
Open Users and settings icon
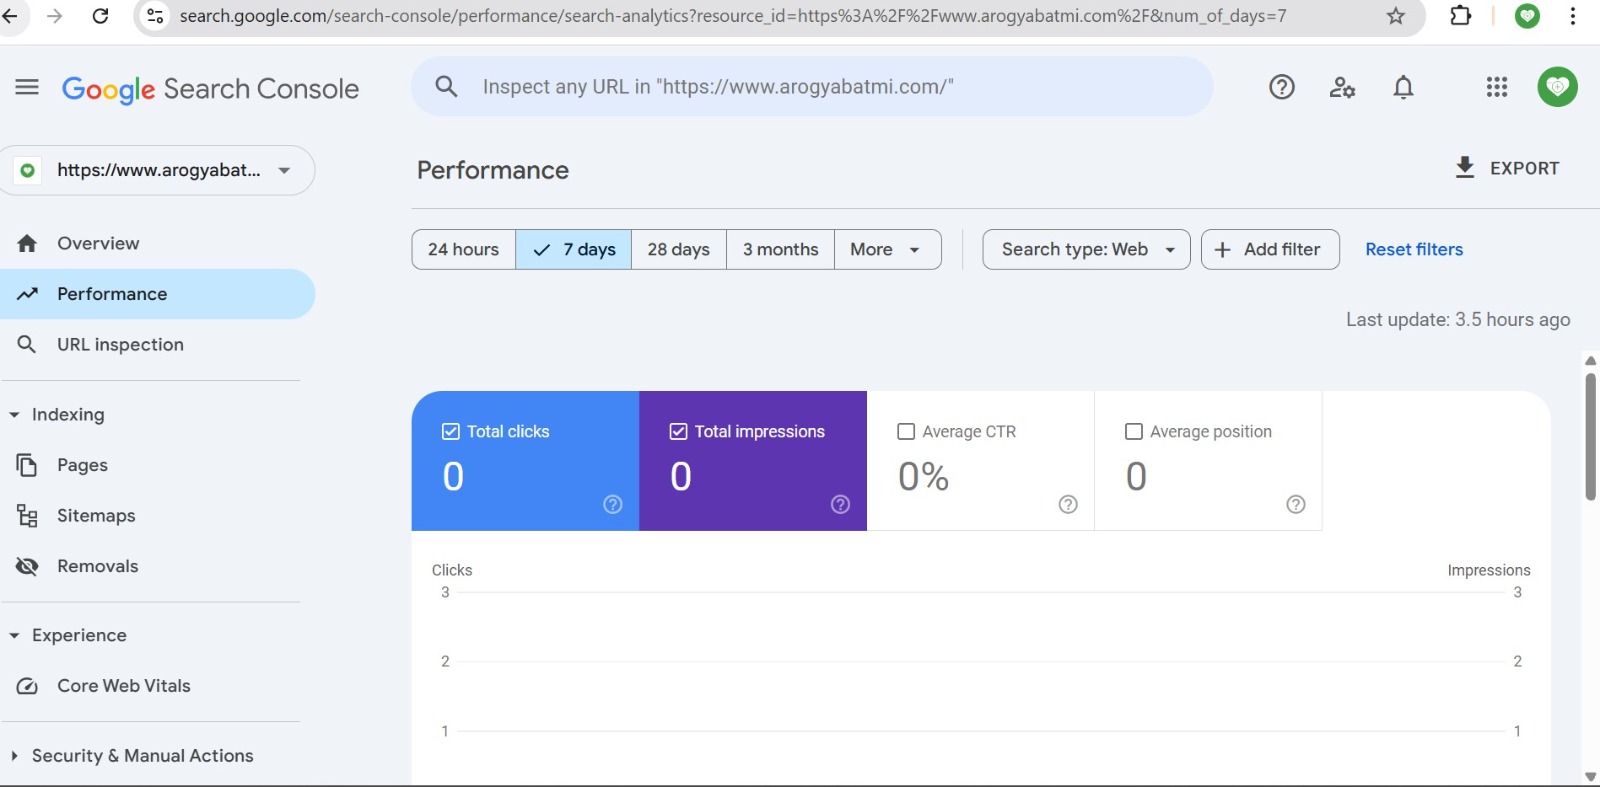tap(1342, 88)
